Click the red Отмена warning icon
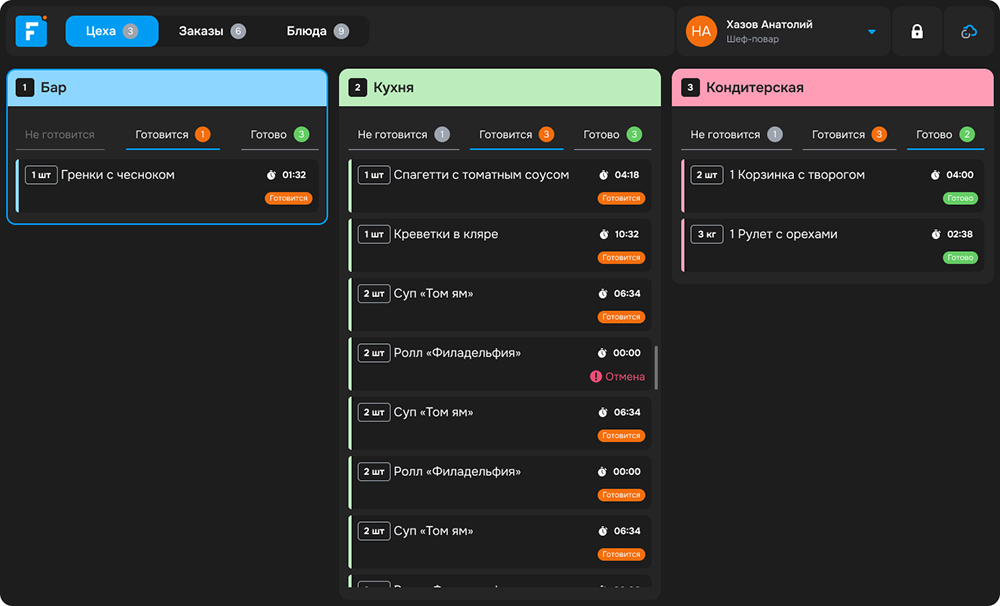 click(x=596, y=377)
